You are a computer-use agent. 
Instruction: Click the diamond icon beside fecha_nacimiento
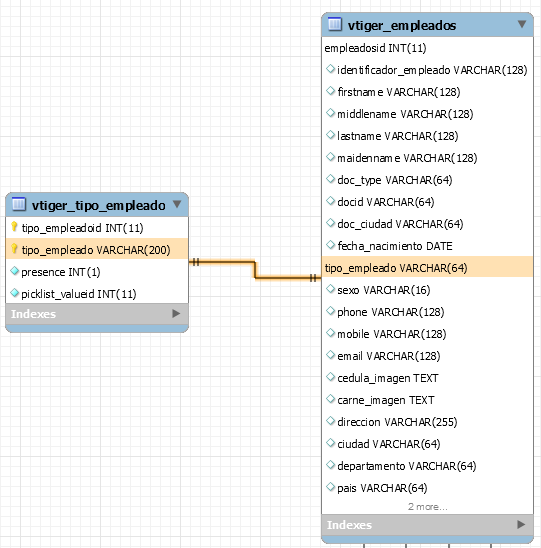pyautogui.click(x=330, y=245)
